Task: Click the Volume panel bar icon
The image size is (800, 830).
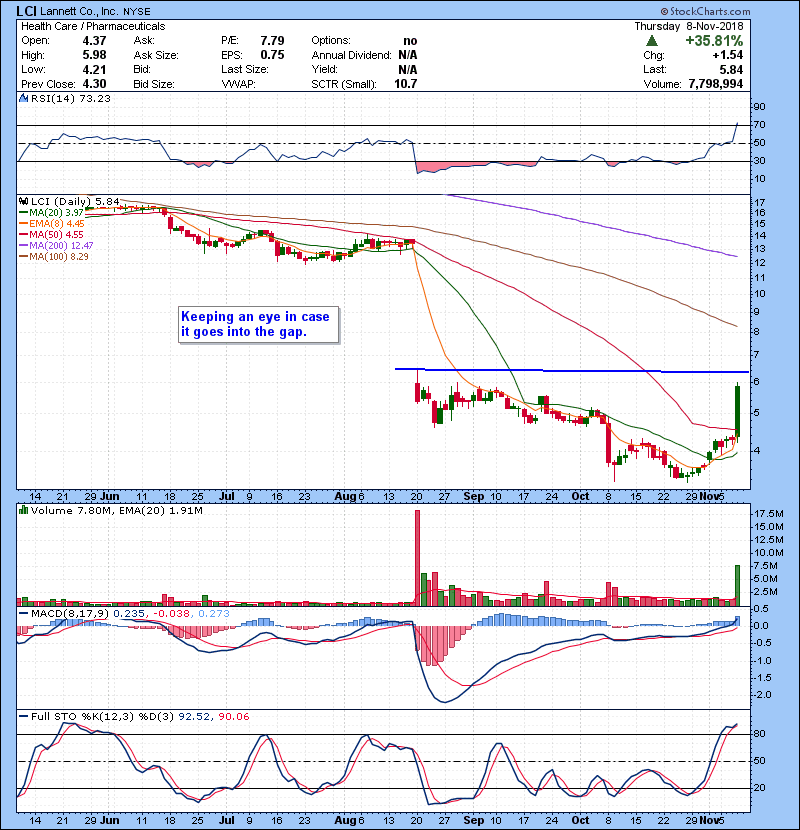Action: 23,510
